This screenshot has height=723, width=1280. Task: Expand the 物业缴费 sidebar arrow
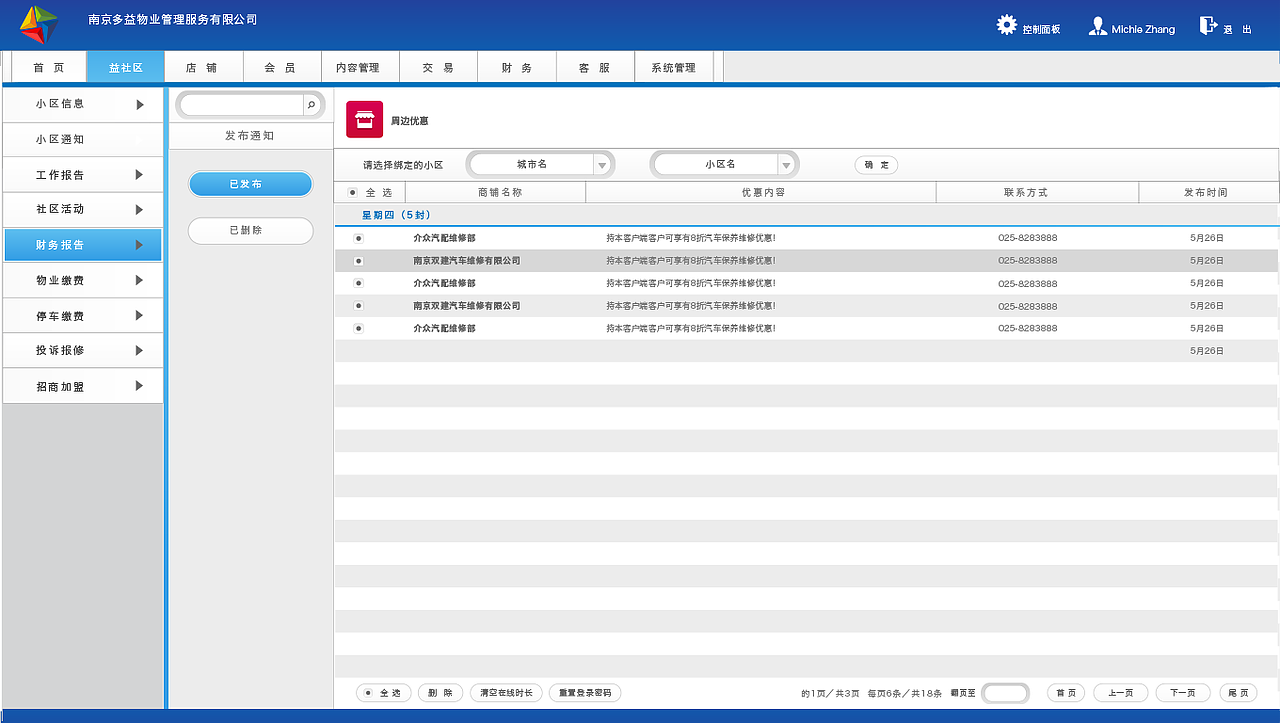140,281
